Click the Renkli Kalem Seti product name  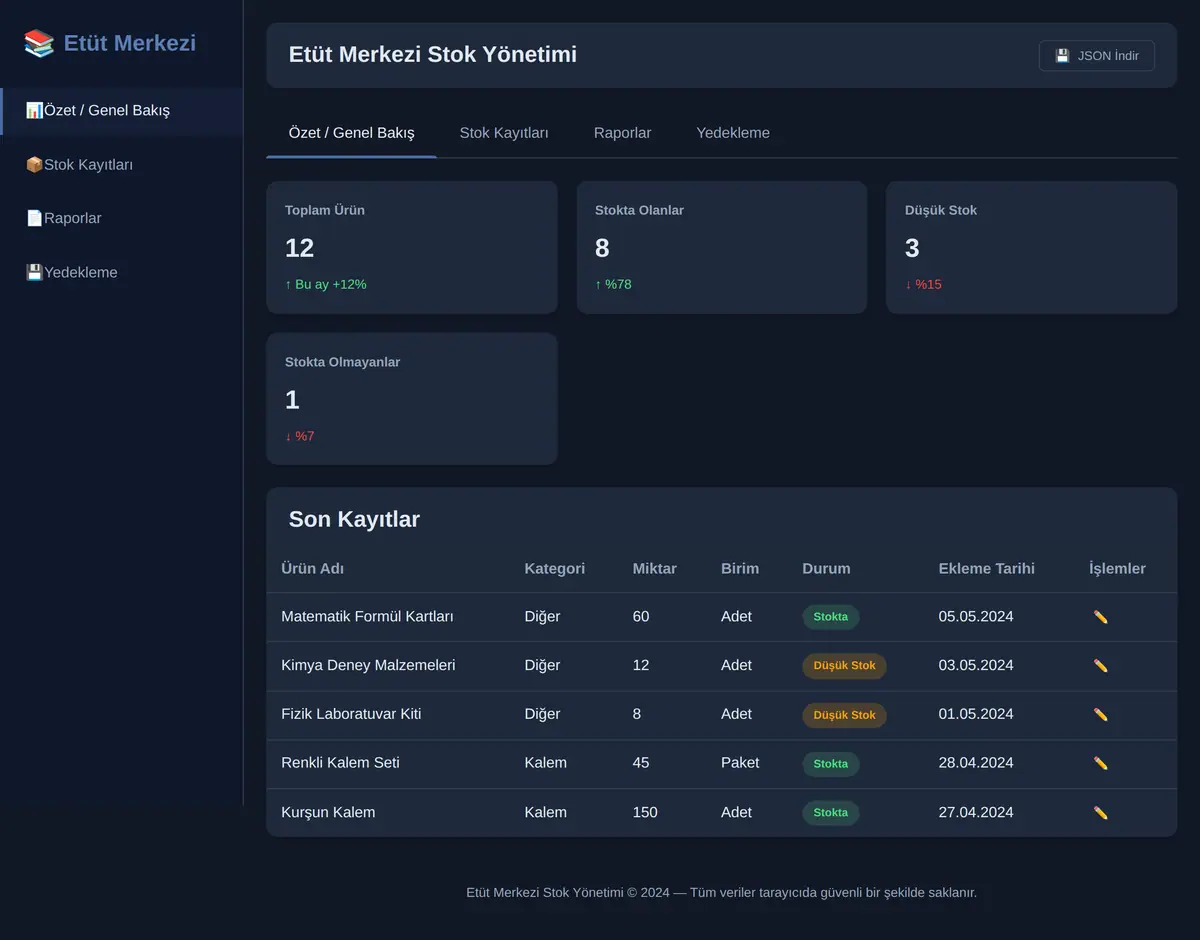click(x=340, y=762)
